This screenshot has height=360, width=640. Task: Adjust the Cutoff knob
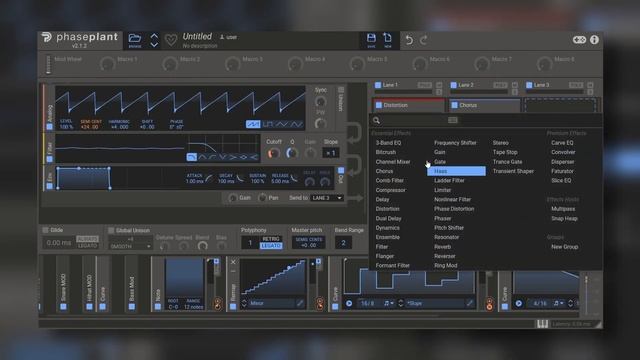pyautogui.click(x=273, y=153)
